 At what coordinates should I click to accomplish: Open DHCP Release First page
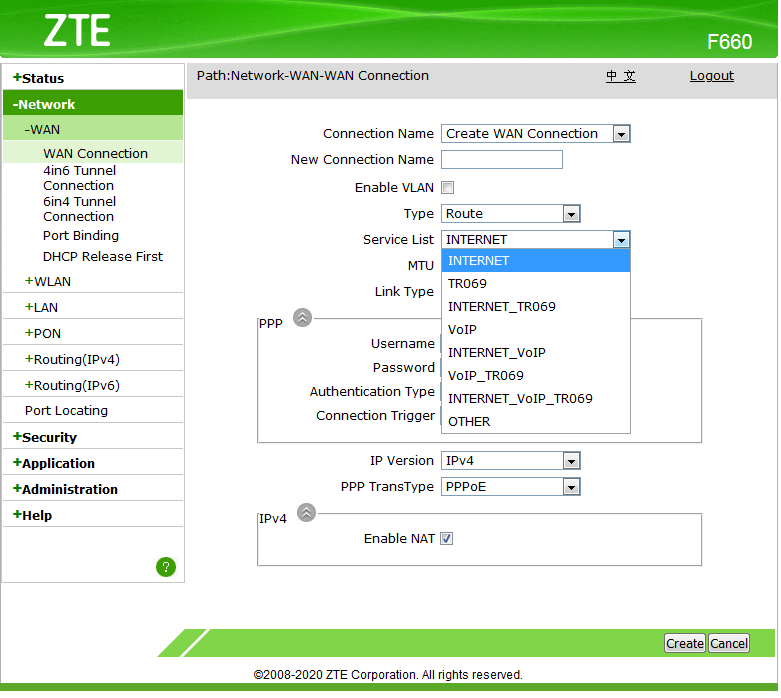[x=103, y=257]
